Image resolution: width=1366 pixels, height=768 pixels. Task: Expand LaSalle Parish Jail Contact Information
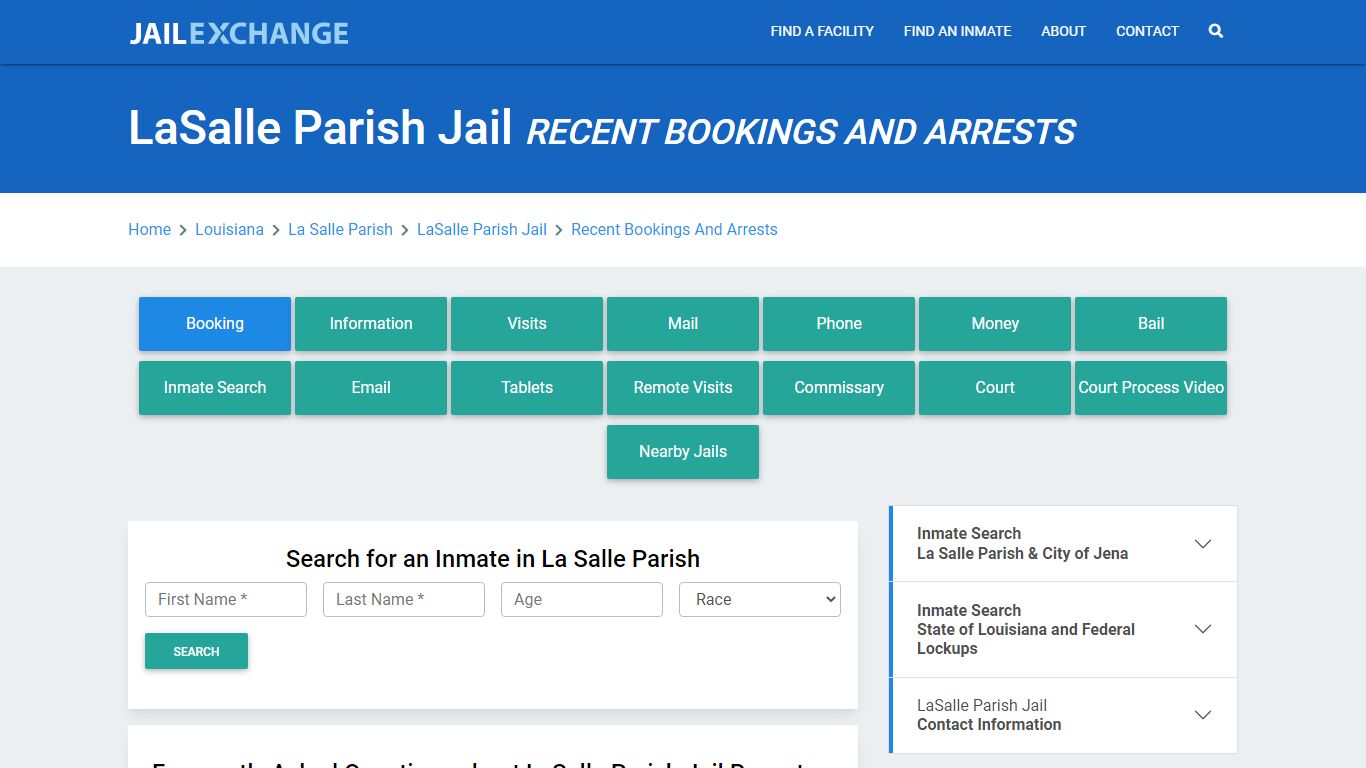[x=1064, y=715]
